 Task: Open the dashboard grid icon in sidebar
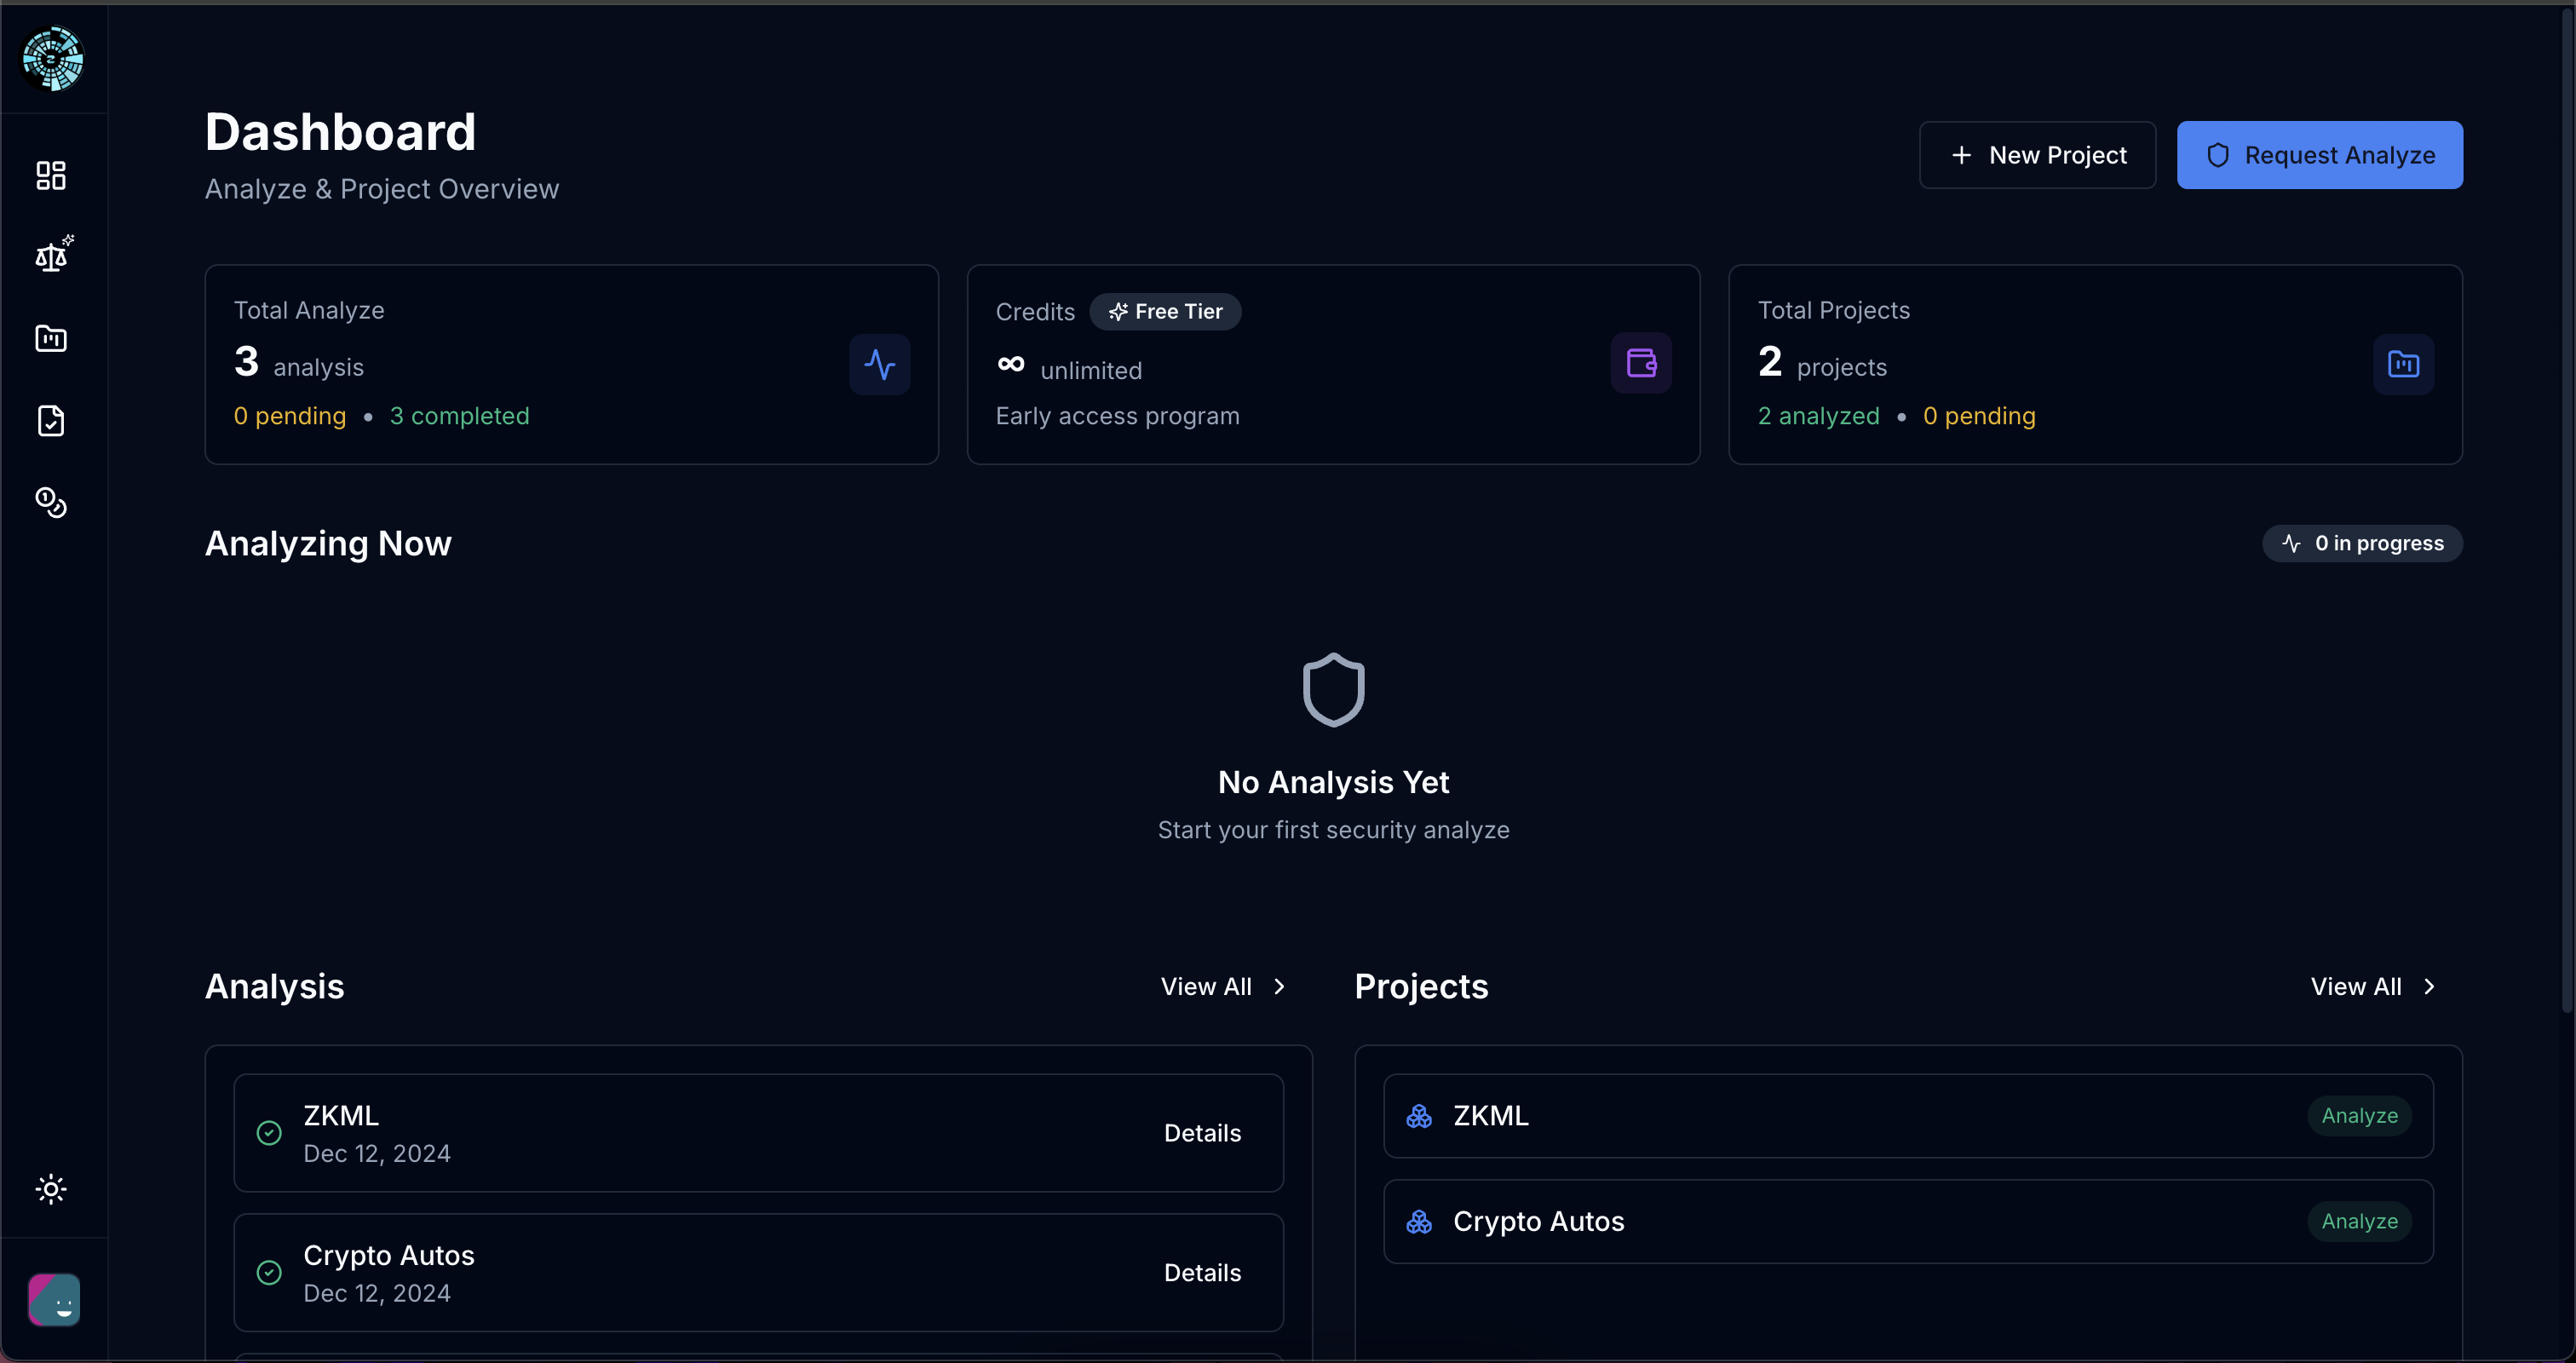point(51,175)
